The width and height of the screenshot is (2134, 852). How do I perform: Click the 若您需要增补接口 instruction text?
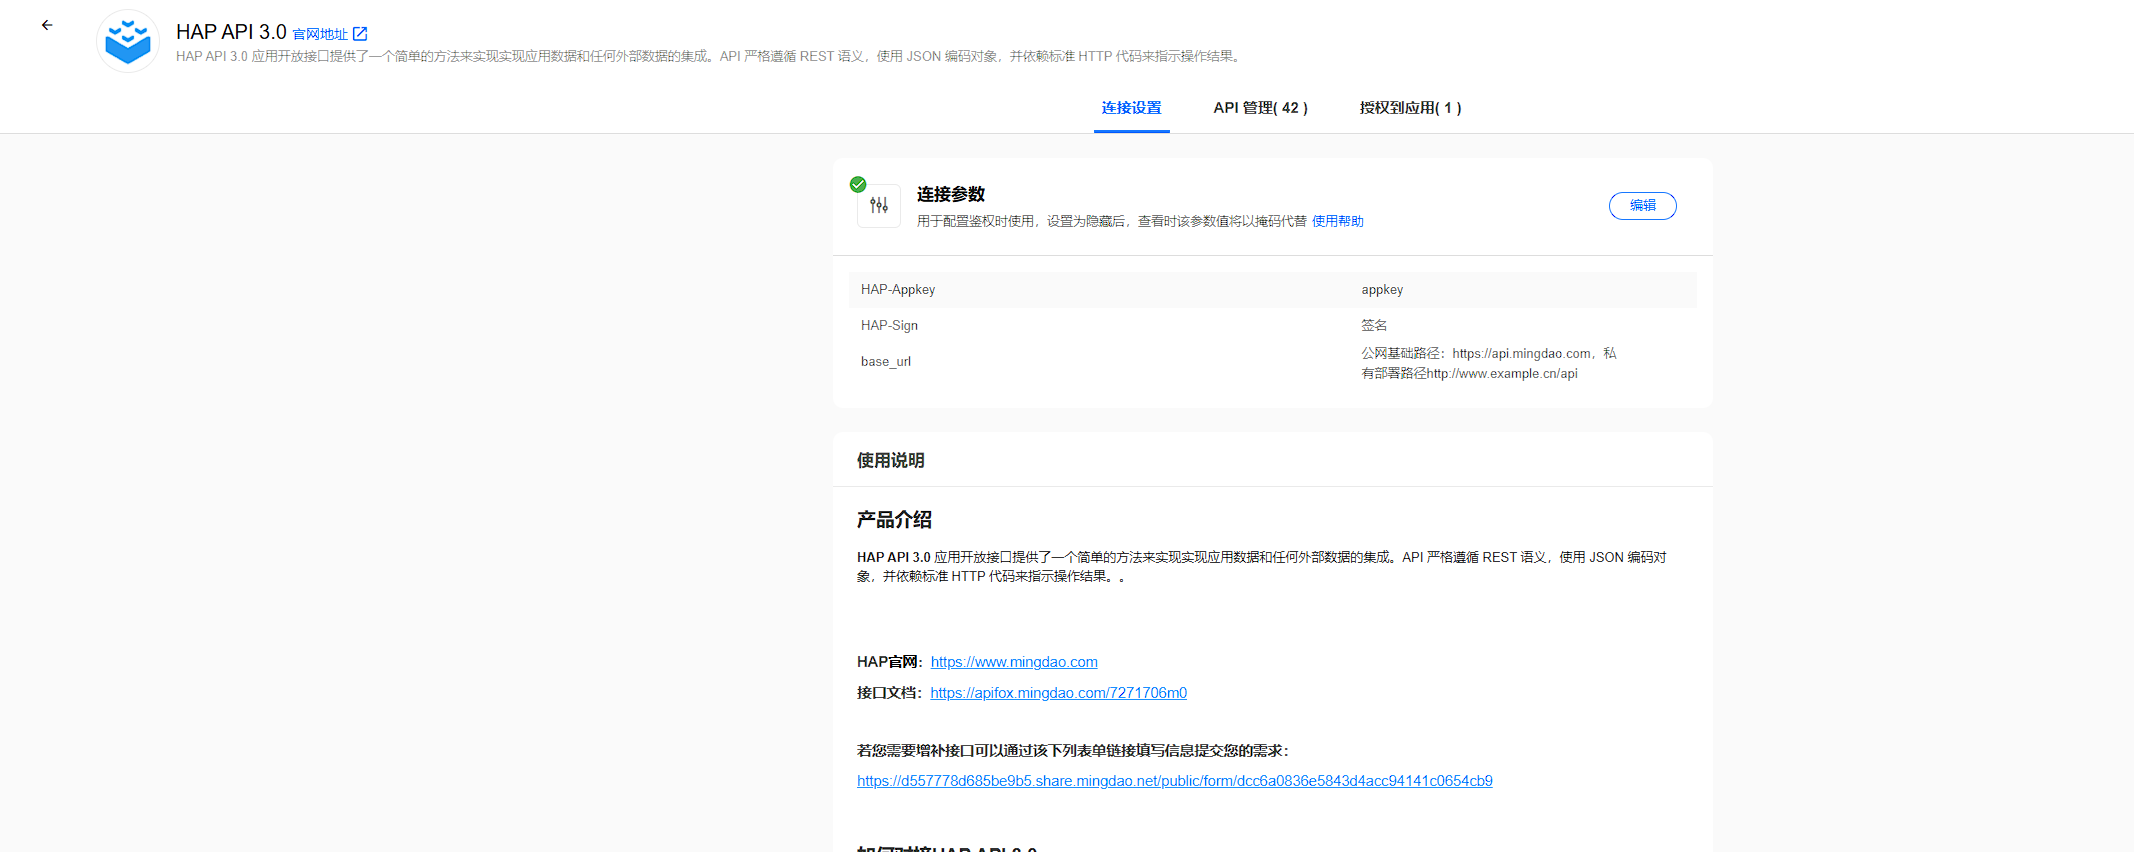tap(1073, 751)
